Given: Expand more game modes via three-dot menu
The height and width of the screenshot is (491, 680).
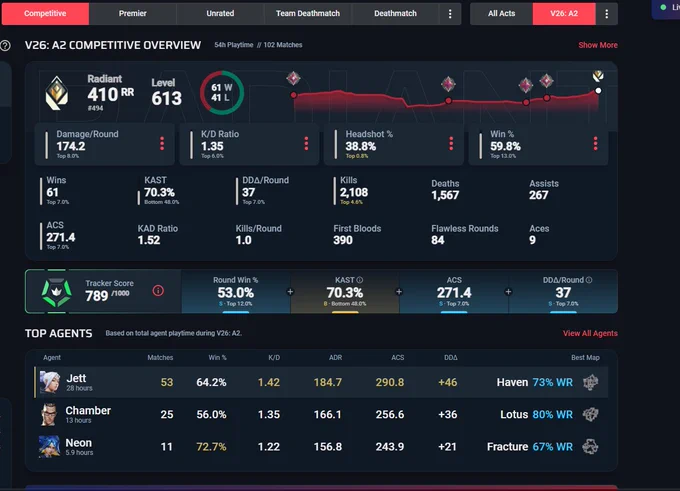Looking at the screenshot, I should click(450, 14).
